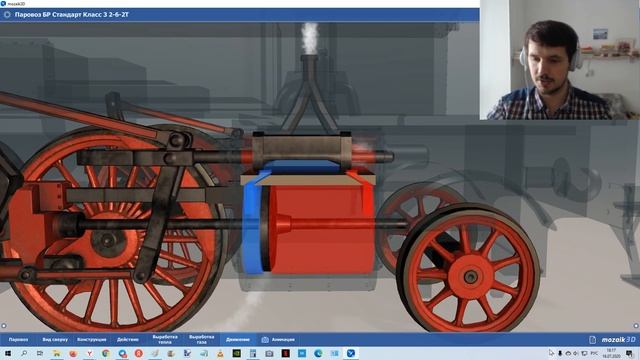This screenshot has width=640, height=360.
Task: Open the taskbar clock and date
Action: [611, 353]
